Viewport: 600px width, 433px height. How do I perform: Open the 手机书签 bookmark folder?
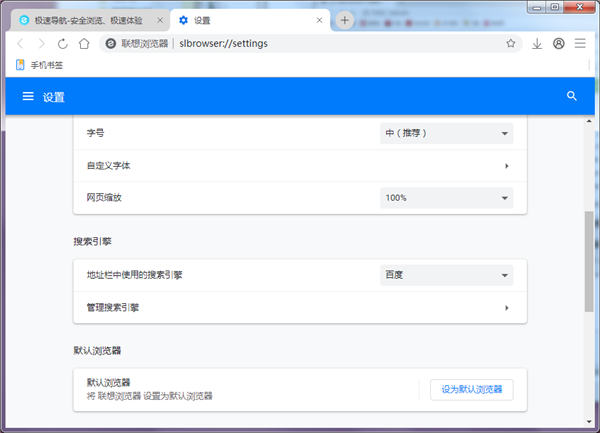coord(41,66)
